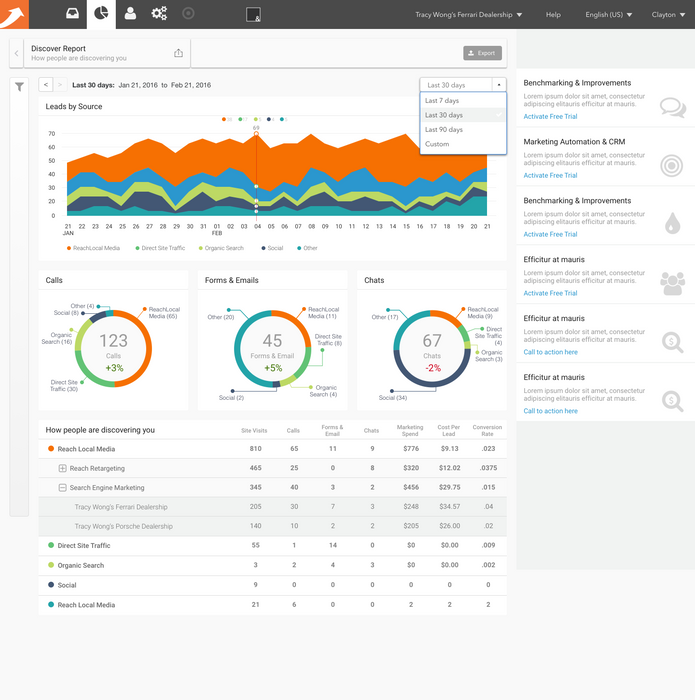The width and height of the screenshot is (695, 700).
Task: Click the Marketing Spend column header
Action: tap(410, 430)
